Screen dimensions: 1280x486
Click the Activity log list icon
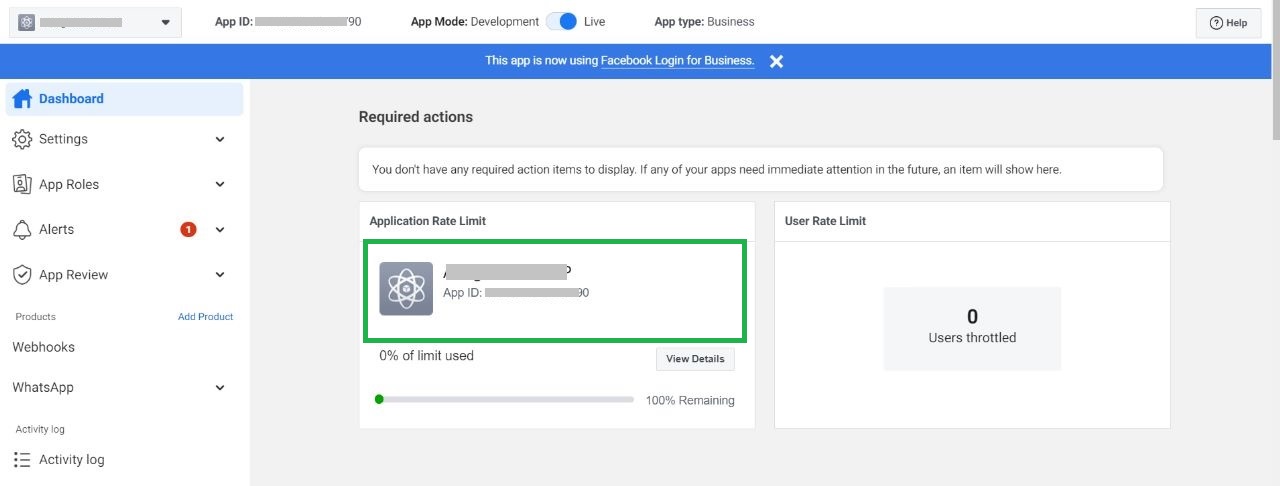pos(22,460)
